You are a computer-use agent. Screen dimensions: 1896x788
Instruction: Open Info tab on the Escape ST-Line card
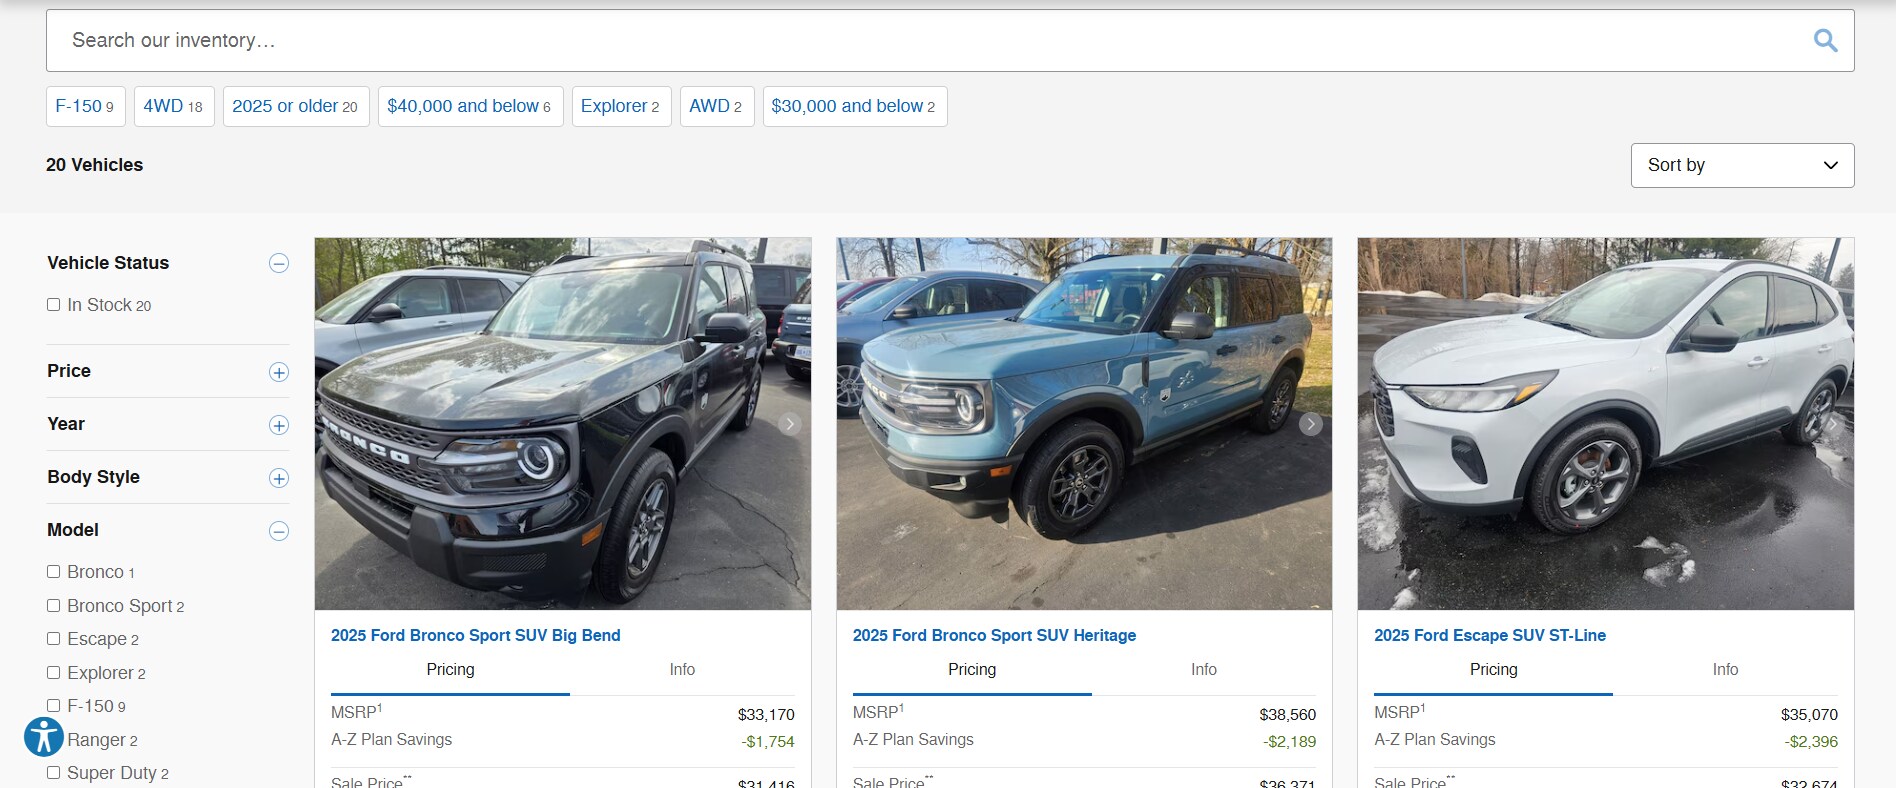click(x=1725, y=670)
